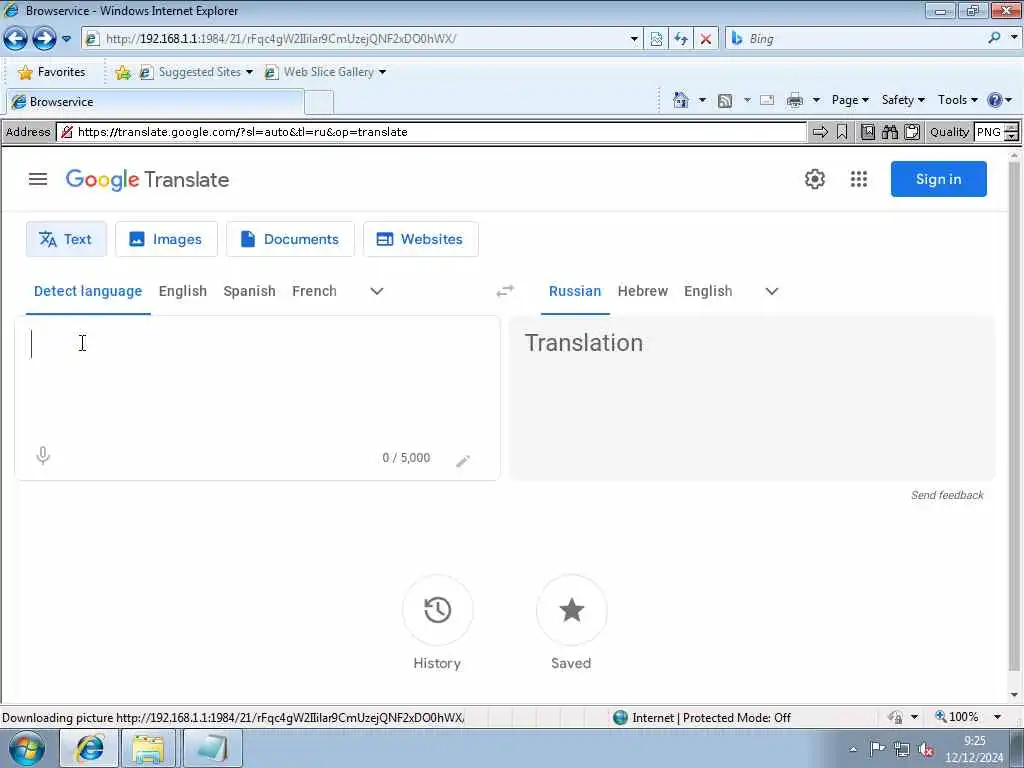Click the Read Mail icon
The image size is (1024, 768).
point(767,100)
